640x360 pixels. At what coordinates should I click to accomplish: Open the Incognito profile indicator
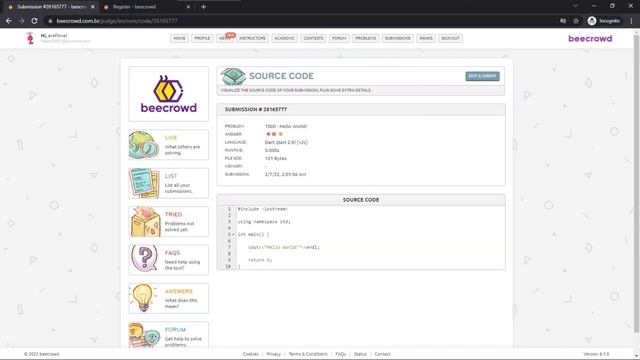click(604, 21)
